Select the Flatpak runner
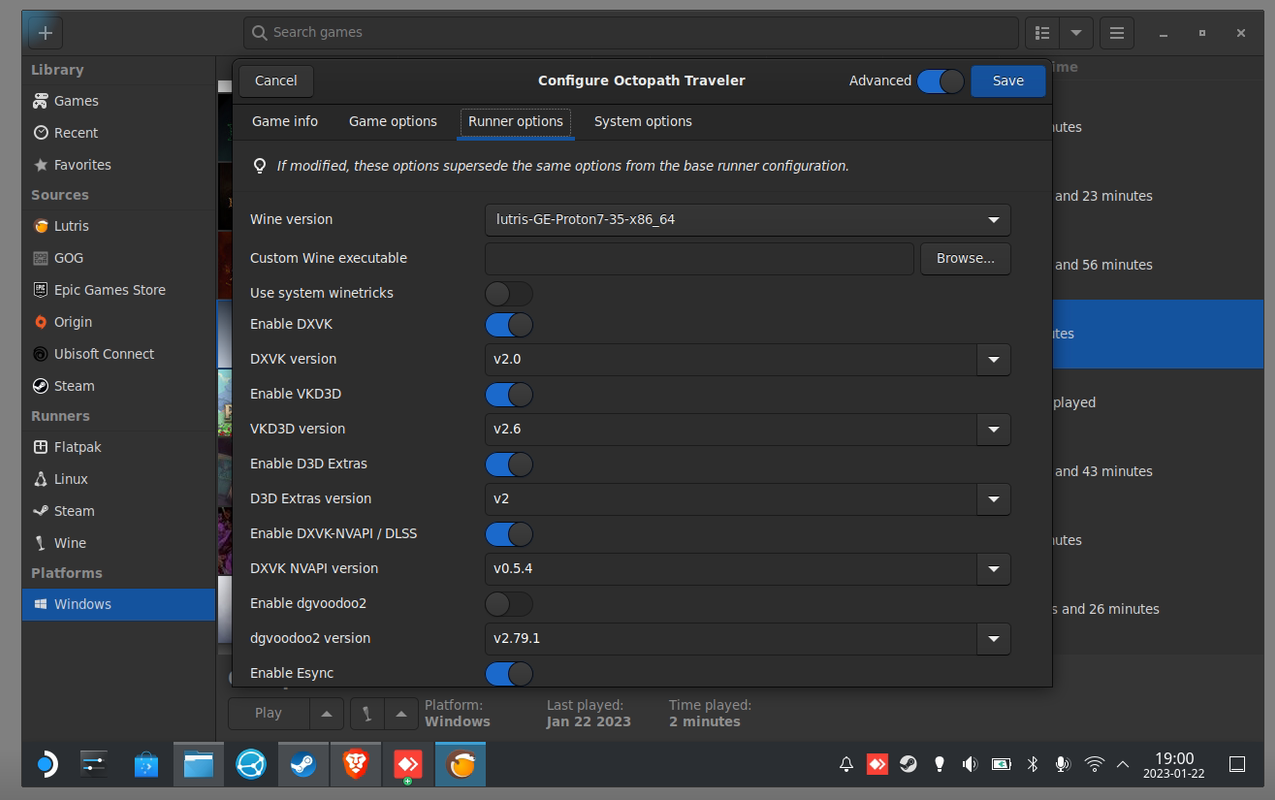This screenshot has width=1275, height=800. click(118, 447)
